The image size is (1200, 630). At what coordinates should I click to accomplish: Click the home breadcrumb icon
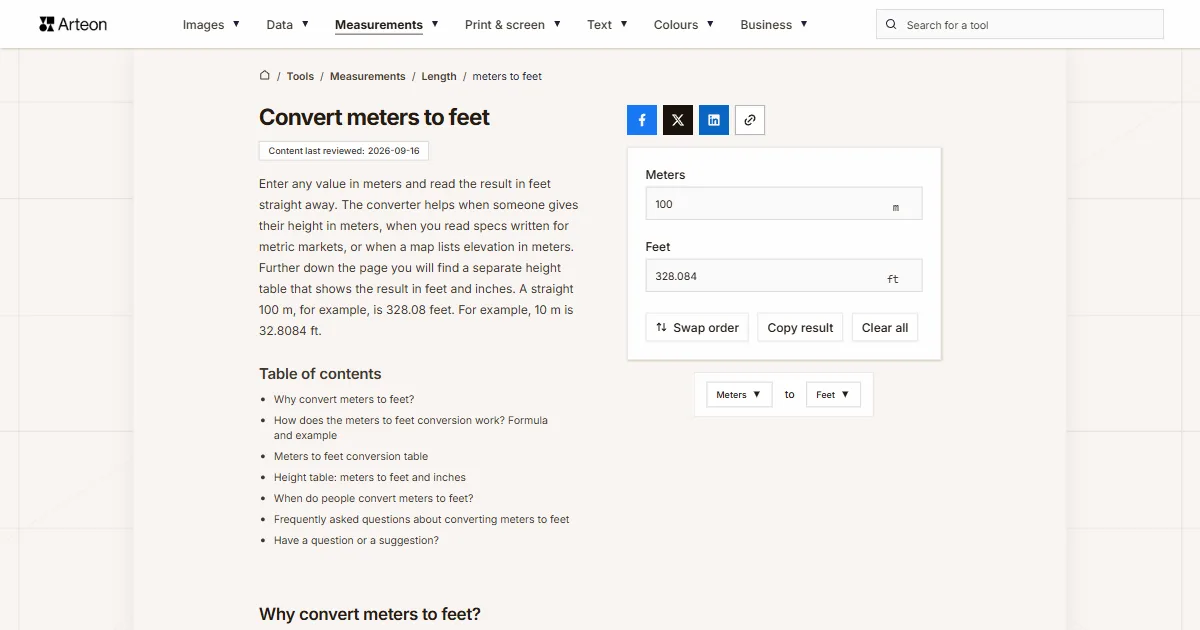(x=265, y=75)
